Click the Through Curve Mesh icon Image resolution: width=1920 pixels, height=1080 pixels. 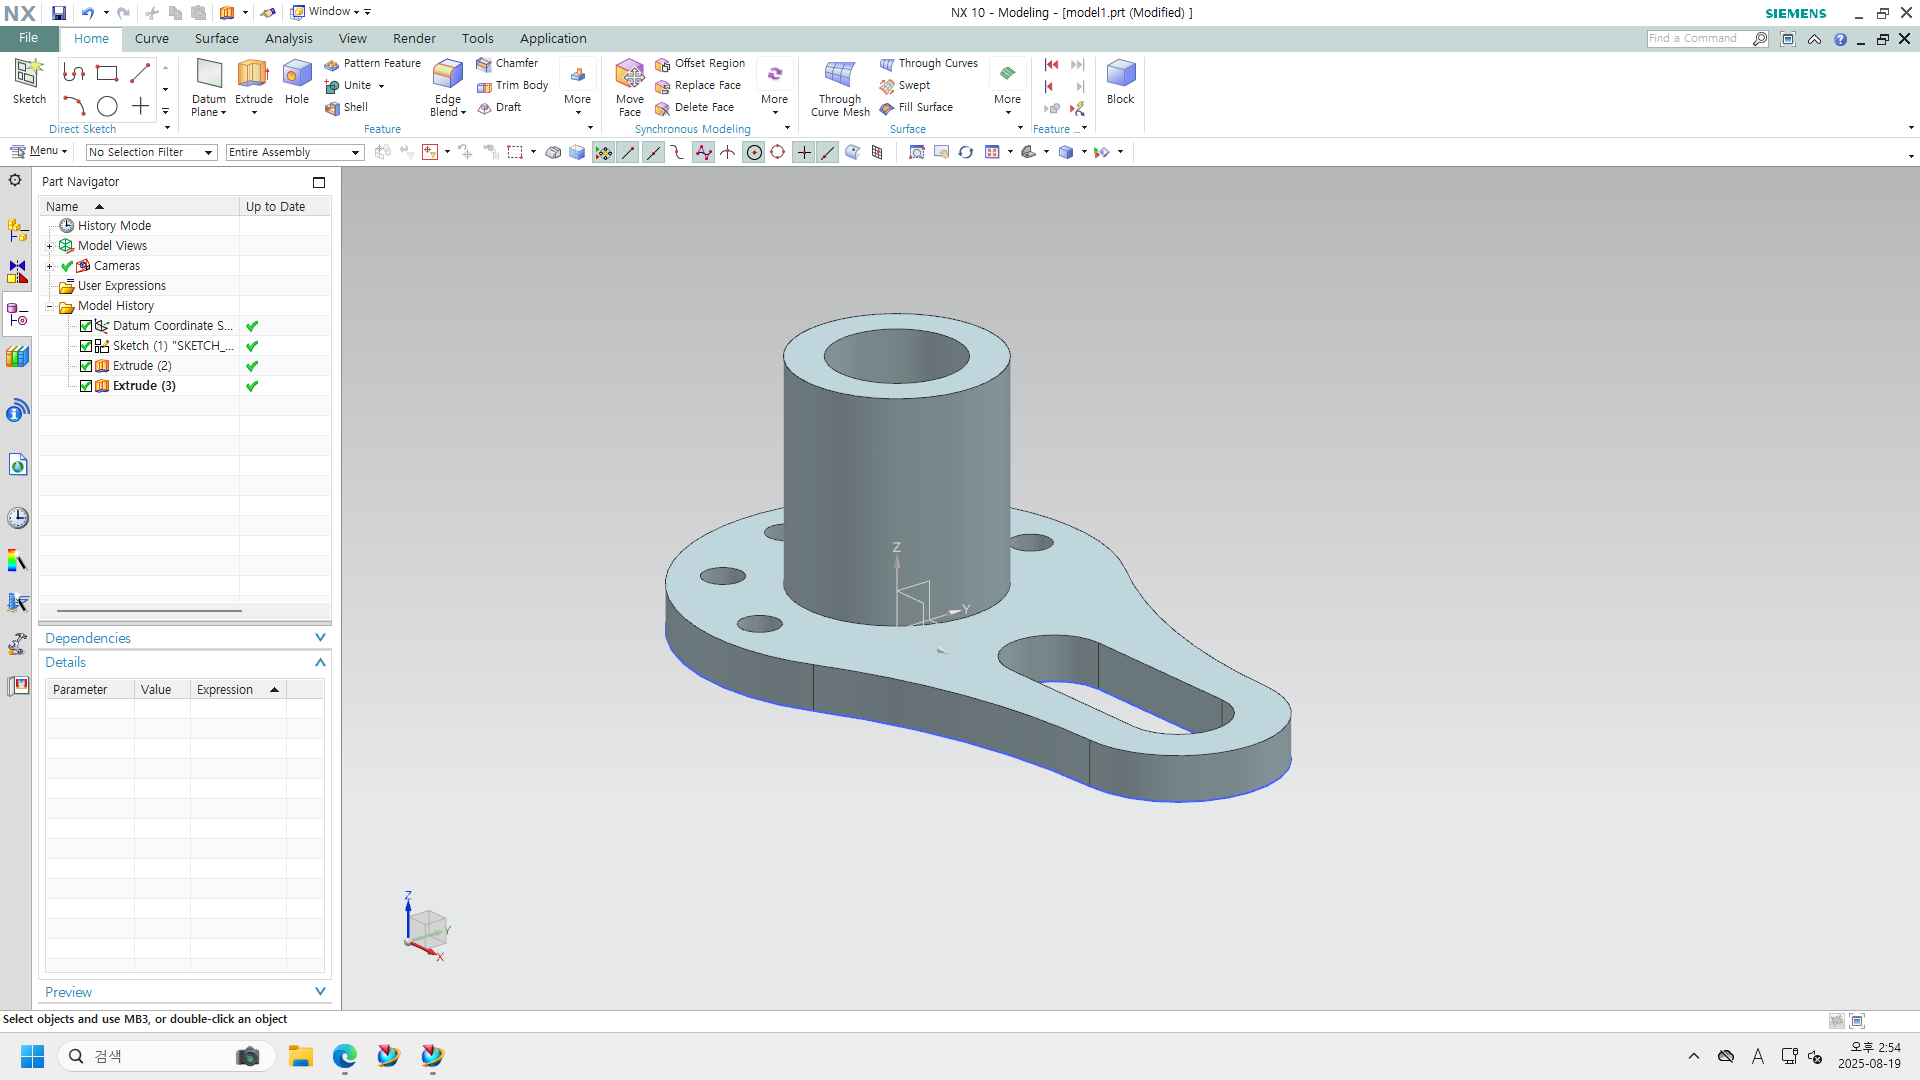pos(839,75)
